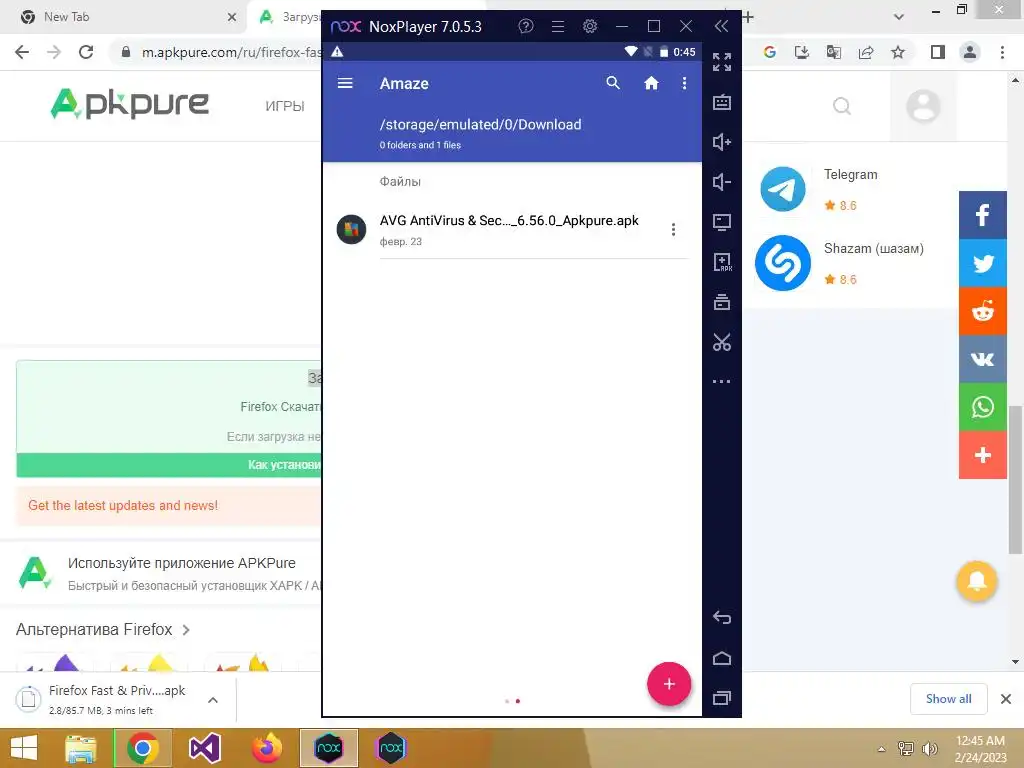The image size is (1024, 768).
Task: Open NoxPlayer settings gear
Action: pyautogui.click(x=590, y=26)
